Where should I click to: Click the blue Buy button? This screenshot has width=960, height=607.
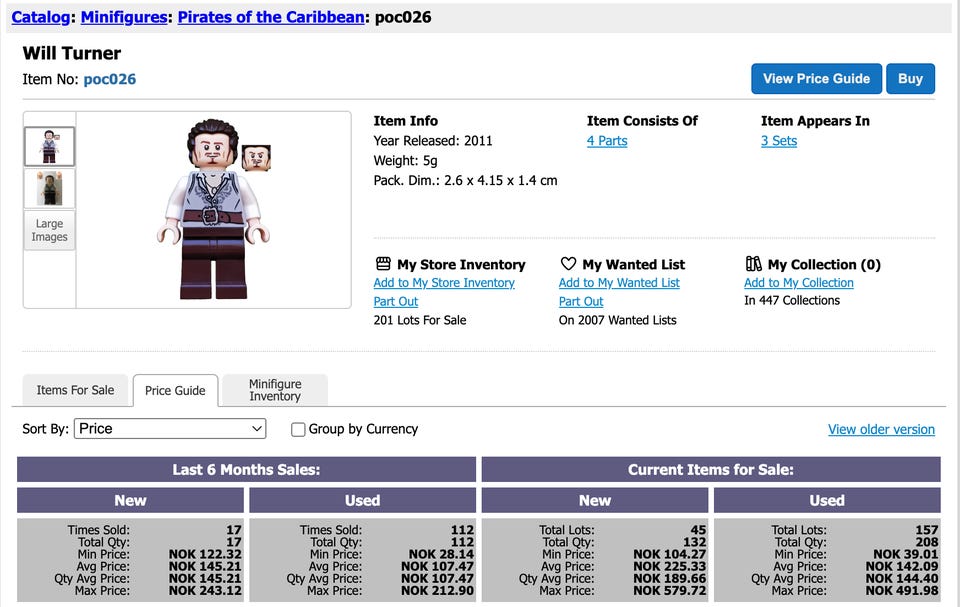(910, 78)
